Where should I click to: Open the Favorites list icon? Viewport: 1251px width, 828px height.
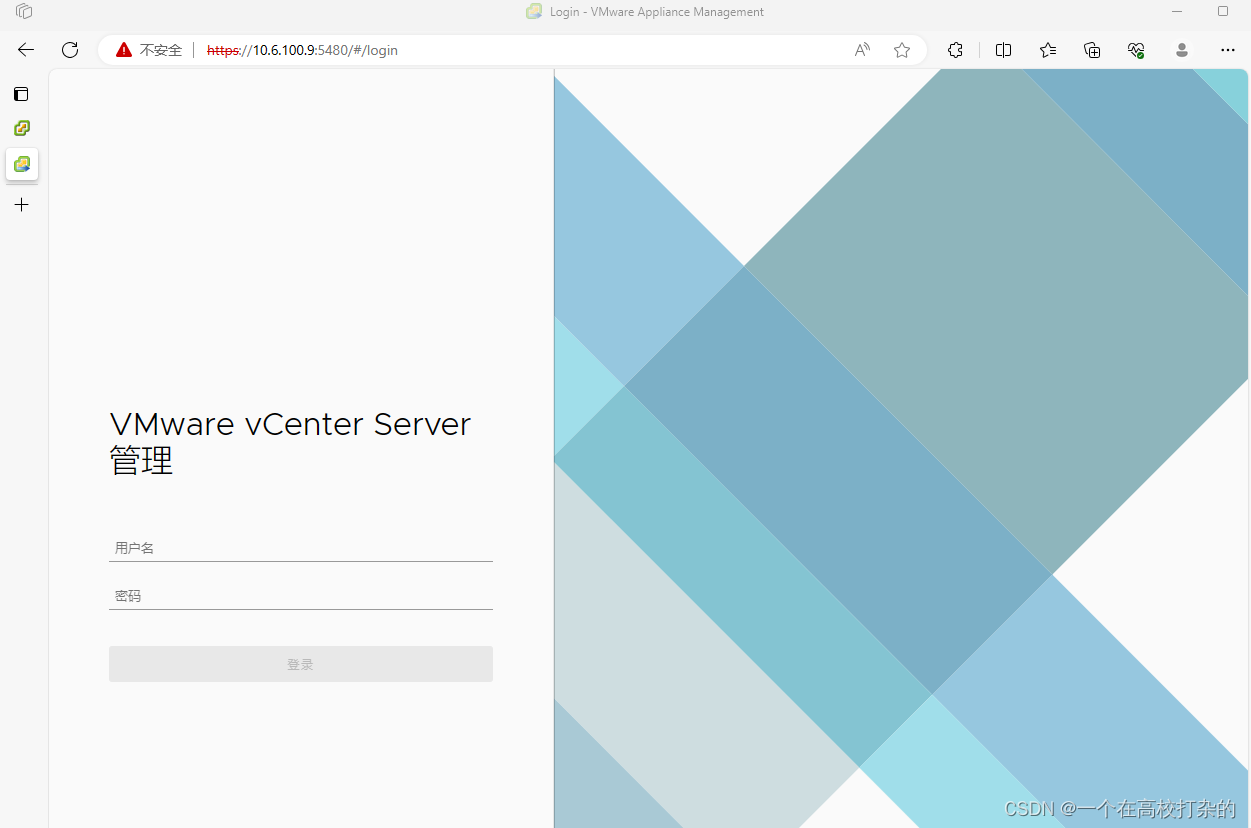click(1048, 50)
